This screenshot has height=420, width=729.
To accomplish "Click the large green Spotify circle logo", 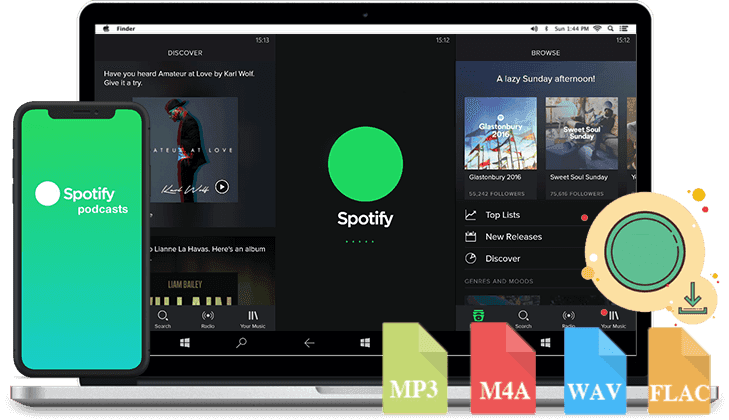I will [x=365, y=164].
